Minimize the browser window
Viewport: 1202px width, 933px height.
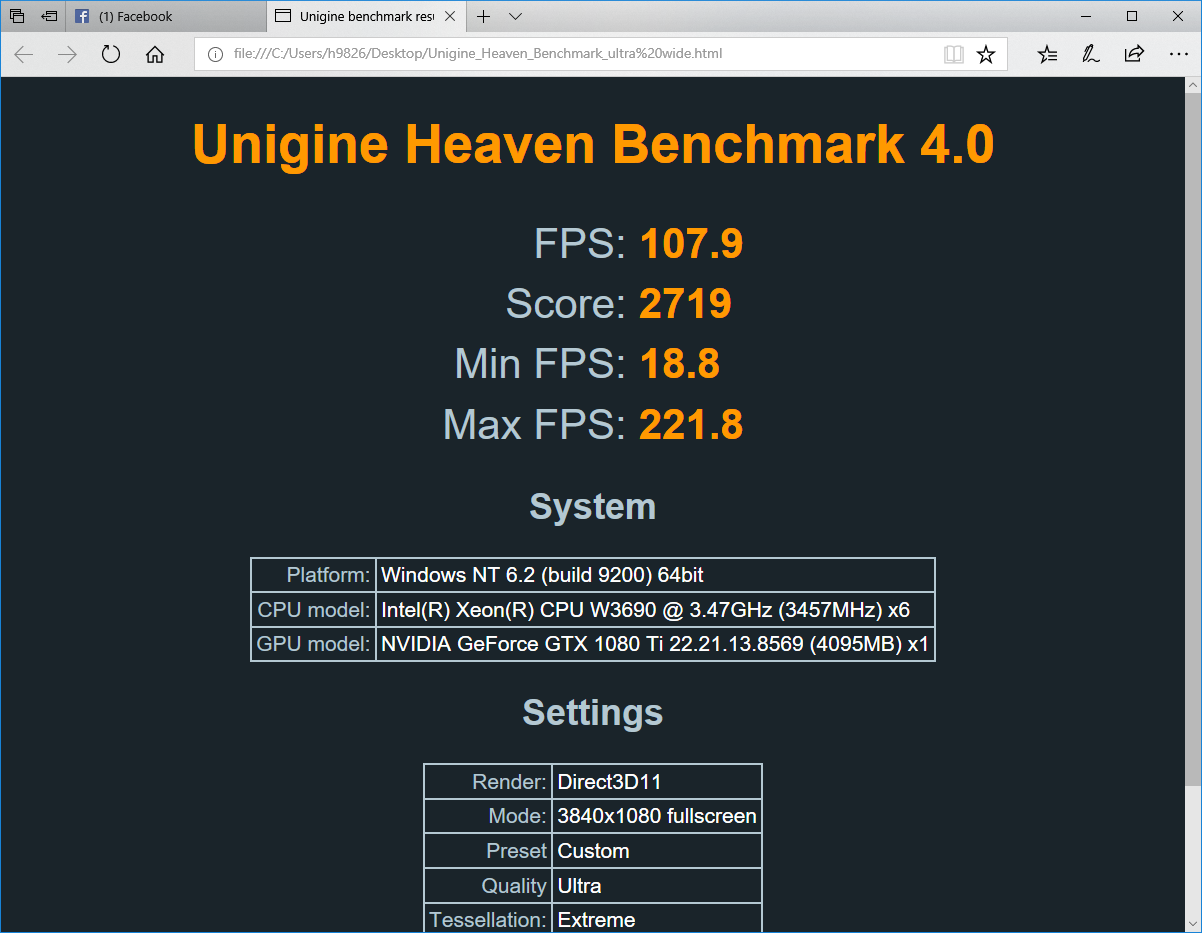click(1086, 16)
